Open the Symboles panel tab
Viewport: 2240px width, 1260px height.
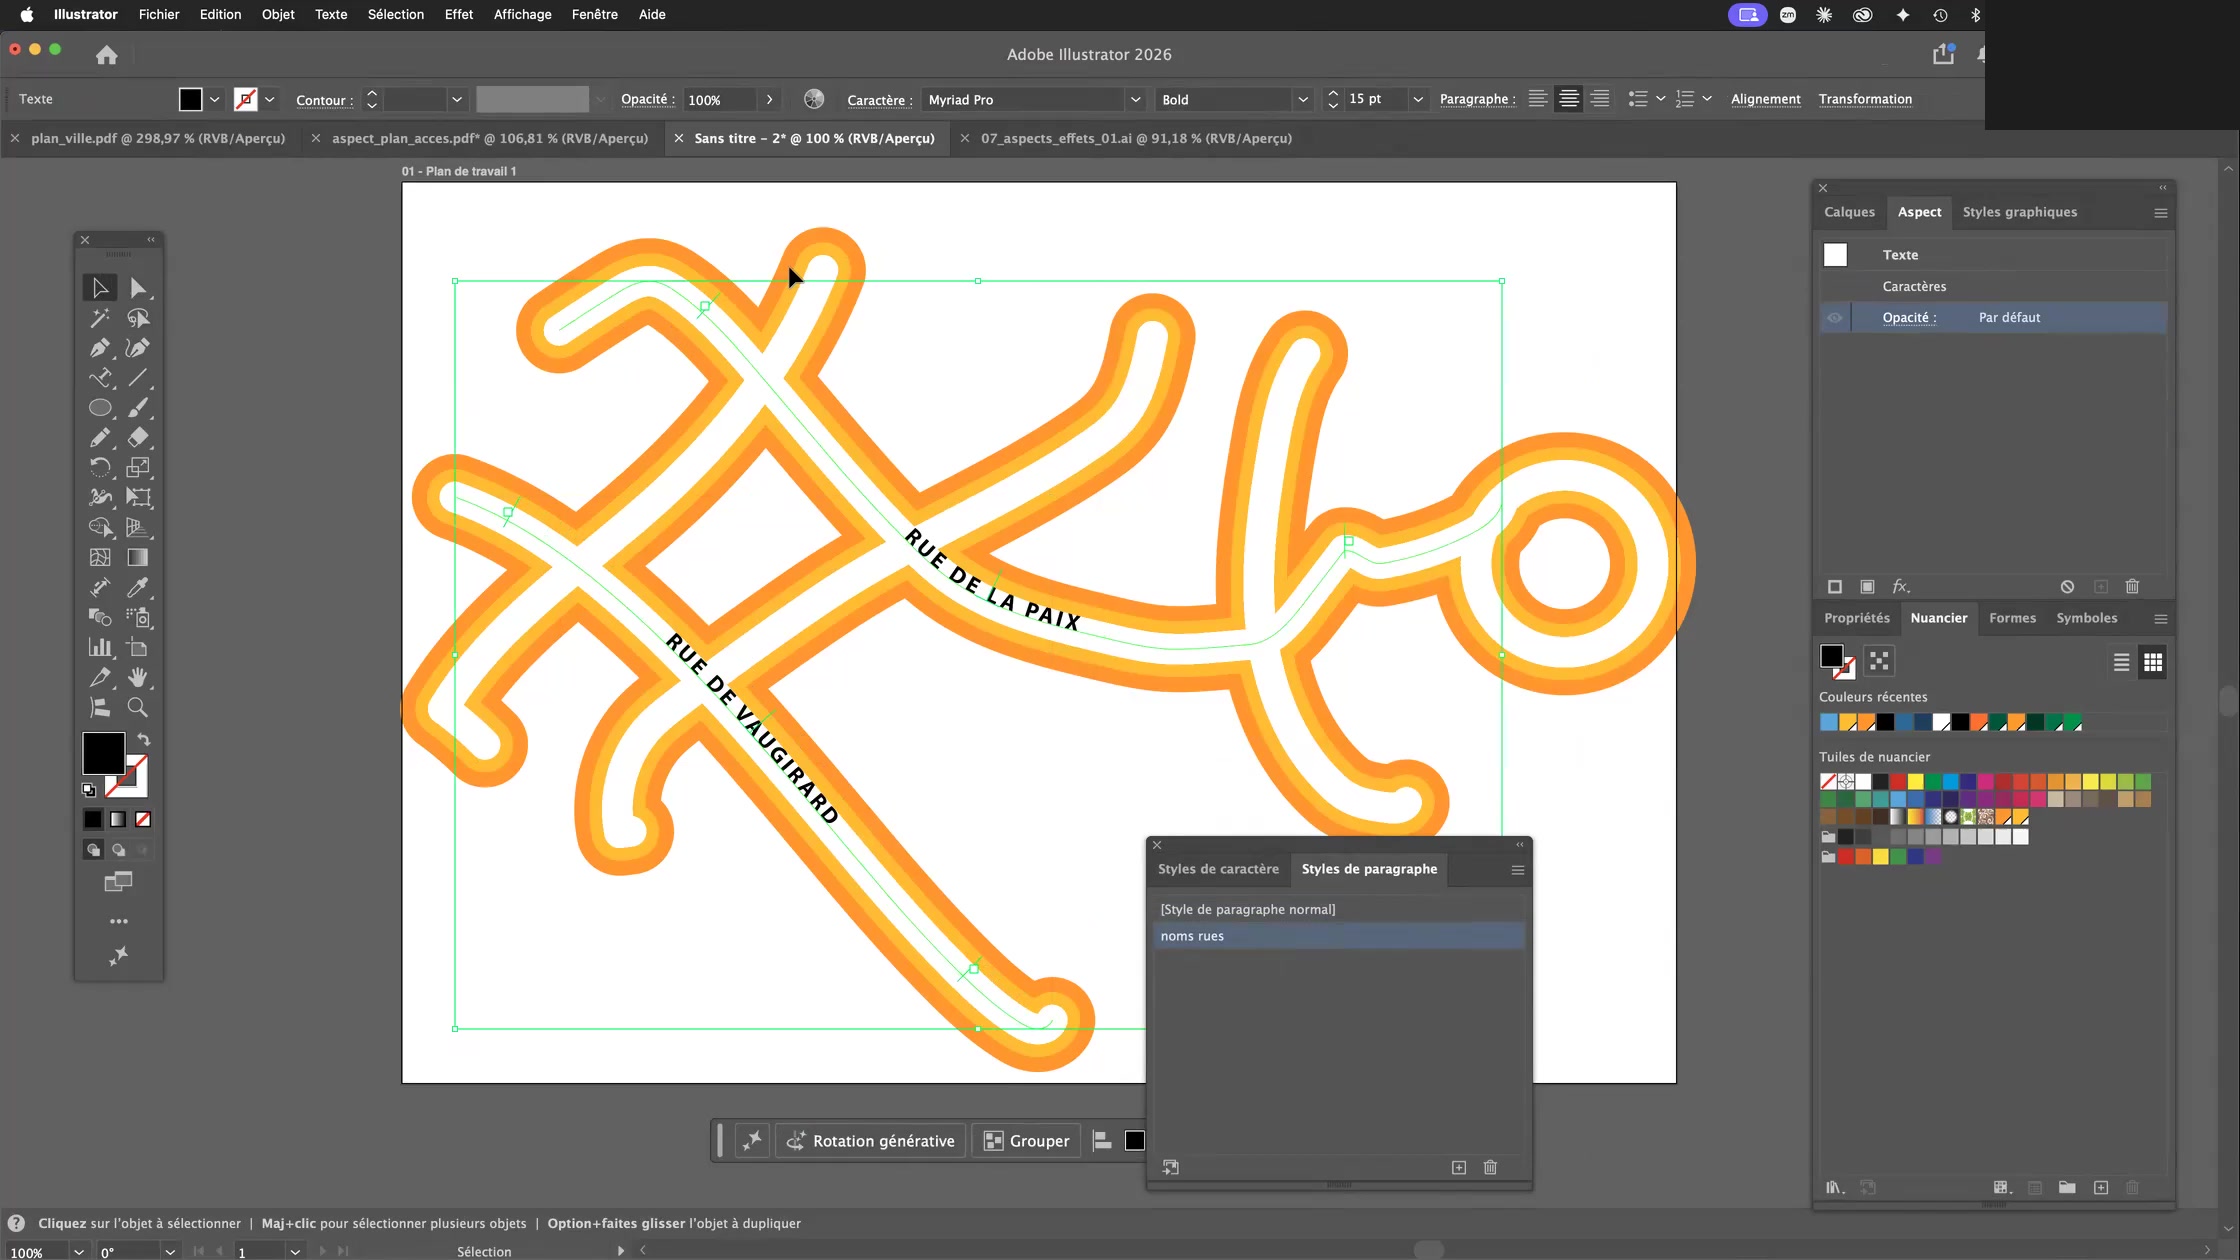[x=2086, y=618]
